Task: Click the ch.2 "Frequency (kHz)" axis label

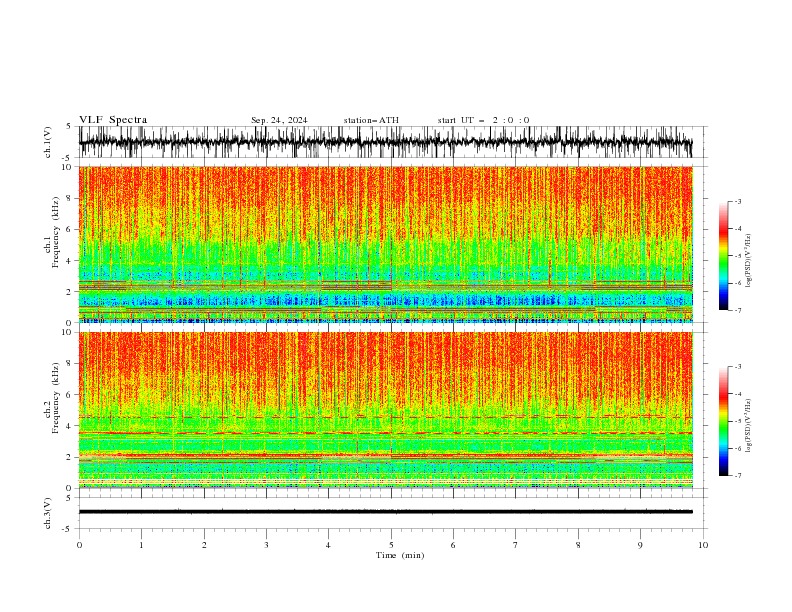Action: pyautogui.click(x=56, y=398)
